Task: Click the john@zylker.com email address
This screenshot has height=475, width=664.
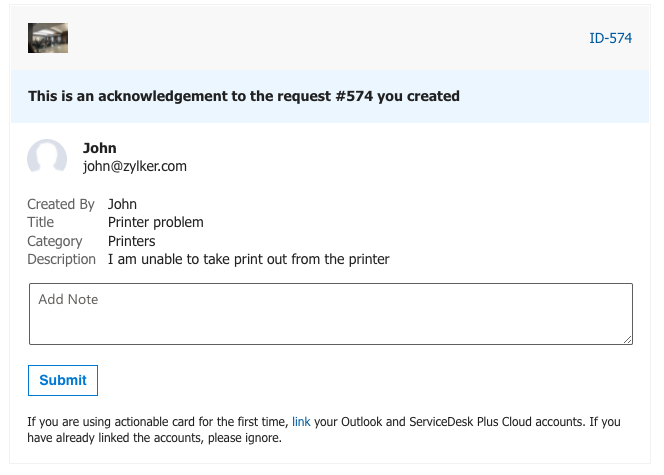Action: click(135, 166)
